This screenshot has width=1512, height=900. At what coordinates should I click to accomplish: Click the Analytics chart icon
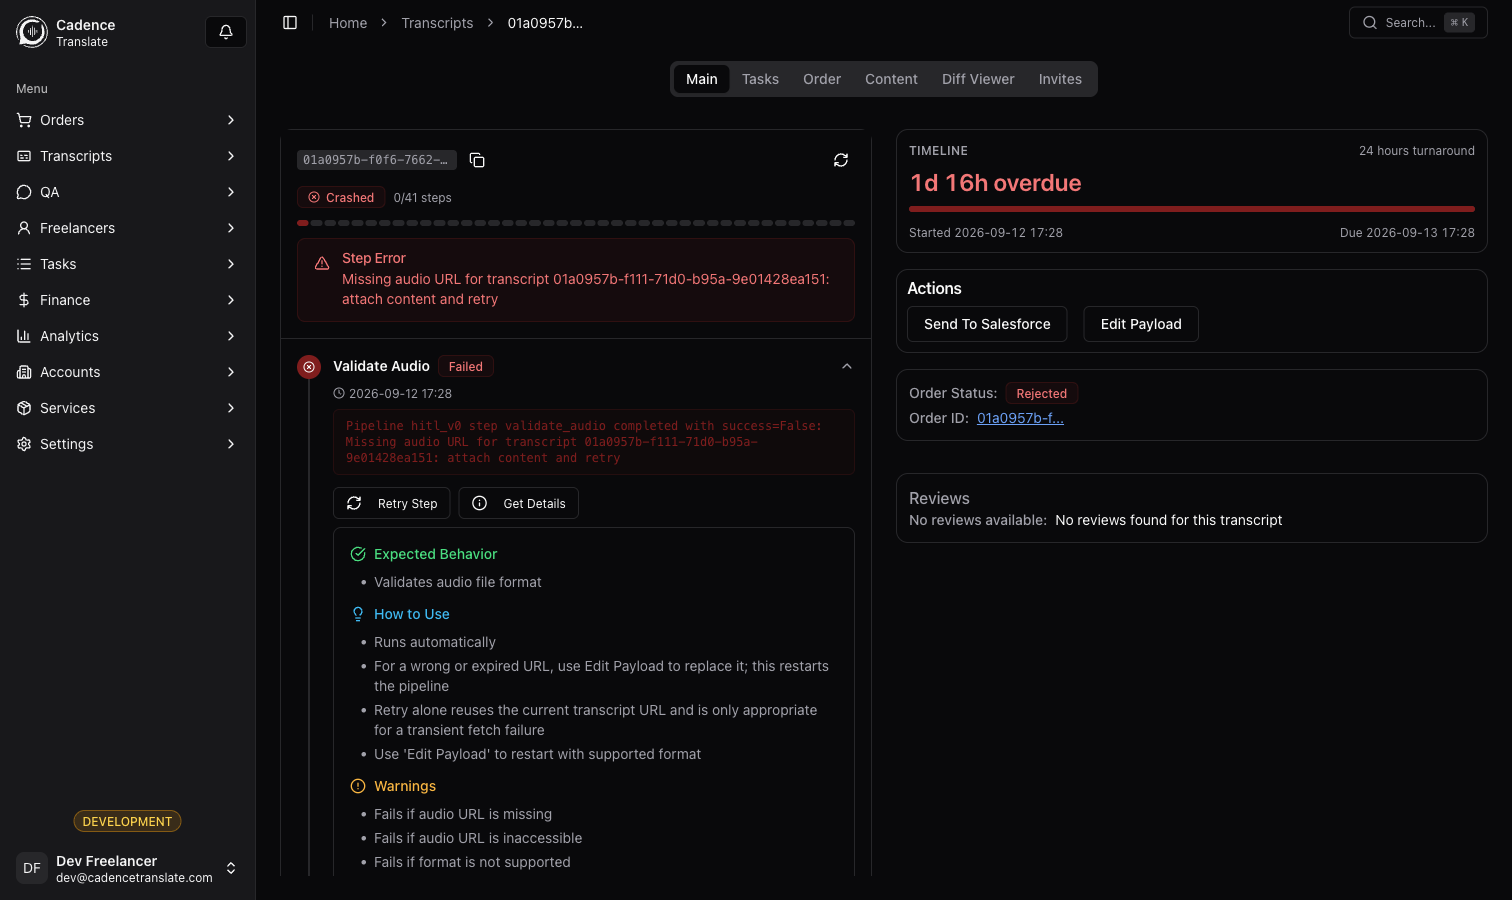click(x=24, y=336)
